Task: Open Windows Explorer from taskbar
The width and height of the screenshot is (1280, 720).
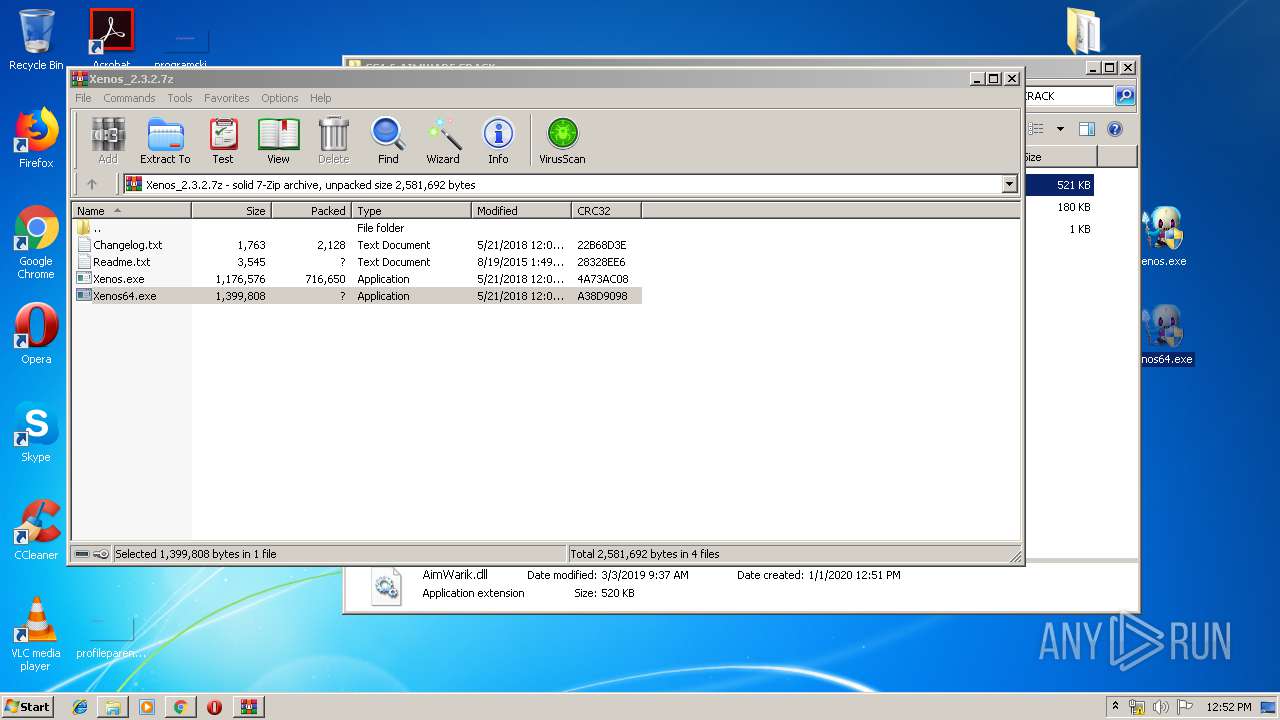Action: click(113, 707)
